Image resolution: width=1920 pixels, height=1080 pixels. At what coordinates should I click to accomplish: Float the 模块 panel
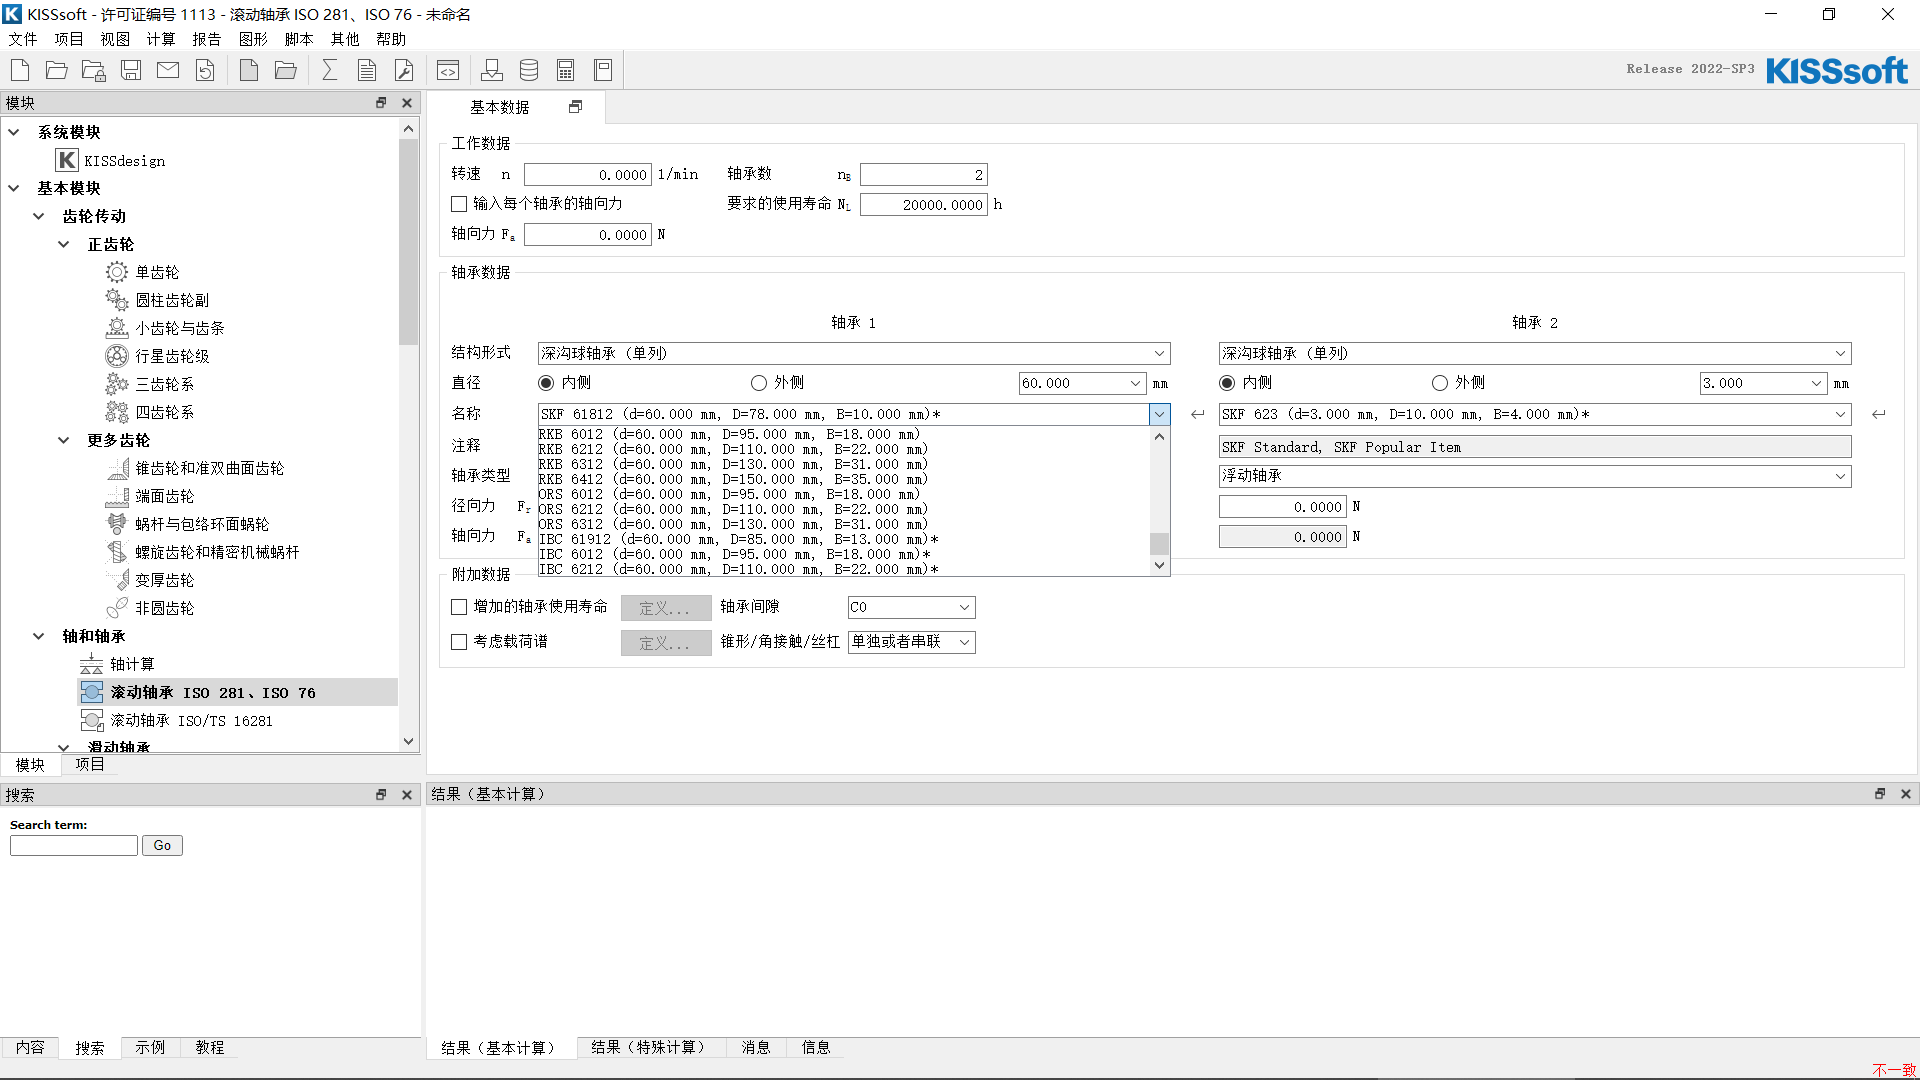click(x=381, y=103)
